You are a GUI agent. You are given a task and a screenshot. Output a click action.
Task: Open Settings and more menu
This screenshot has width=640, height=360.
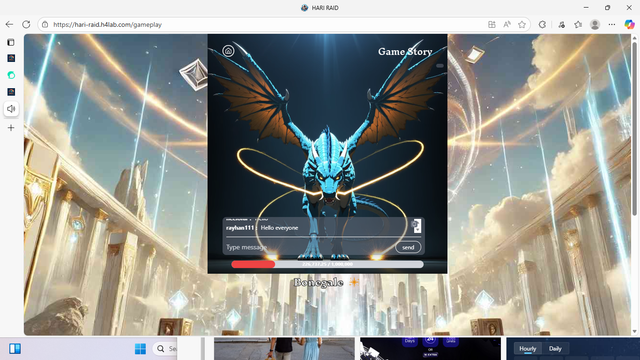611,24
